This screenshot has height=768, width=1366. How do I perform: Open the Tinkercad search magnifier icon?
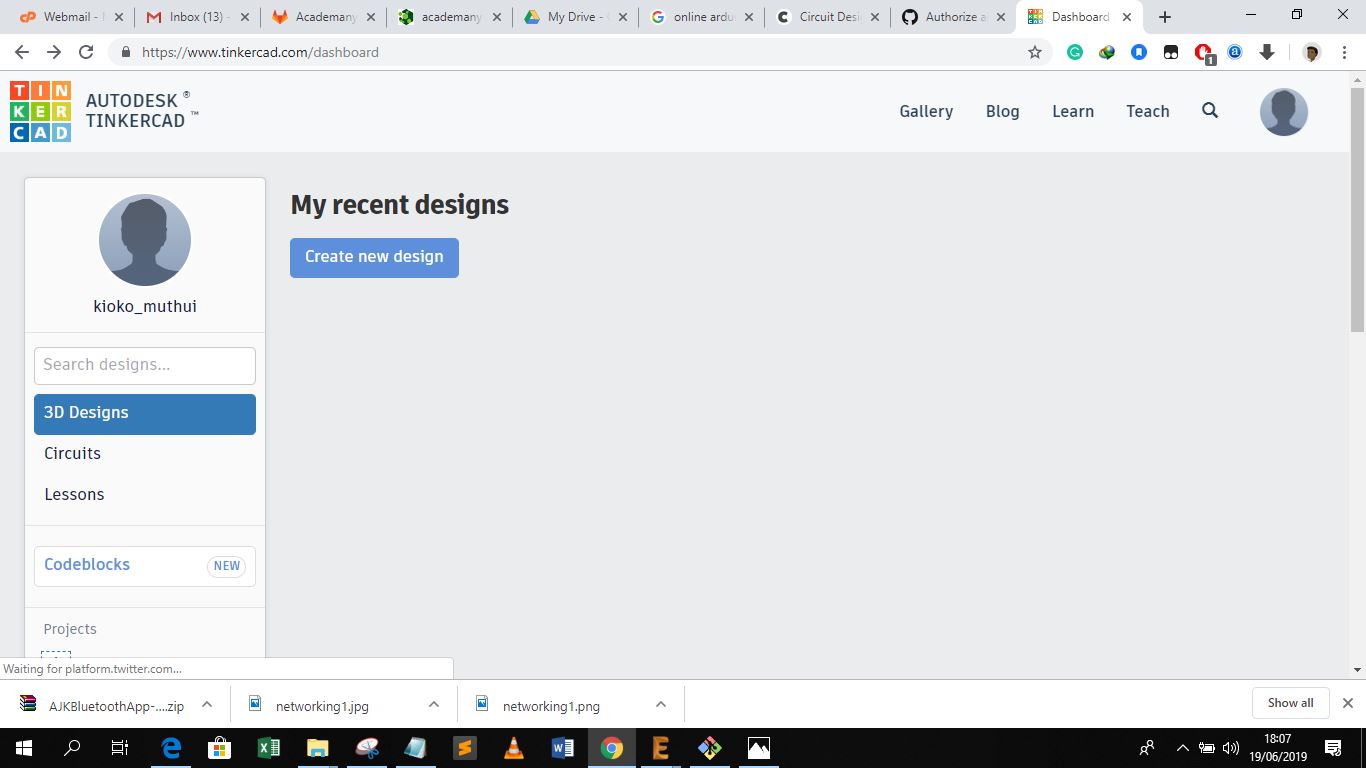point(1210,111)
